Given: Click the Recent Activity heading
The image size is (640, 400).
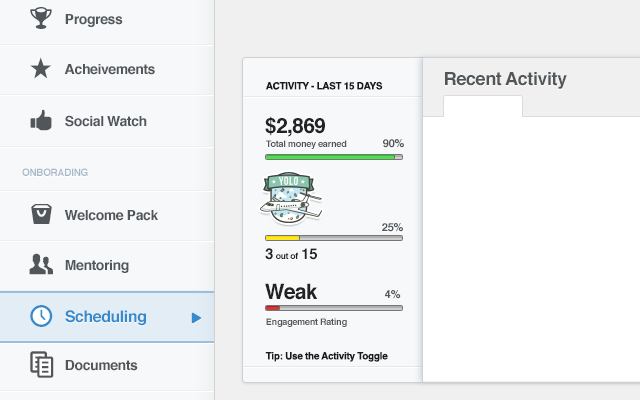Looking at the screenshot, I should click(505, 79).
